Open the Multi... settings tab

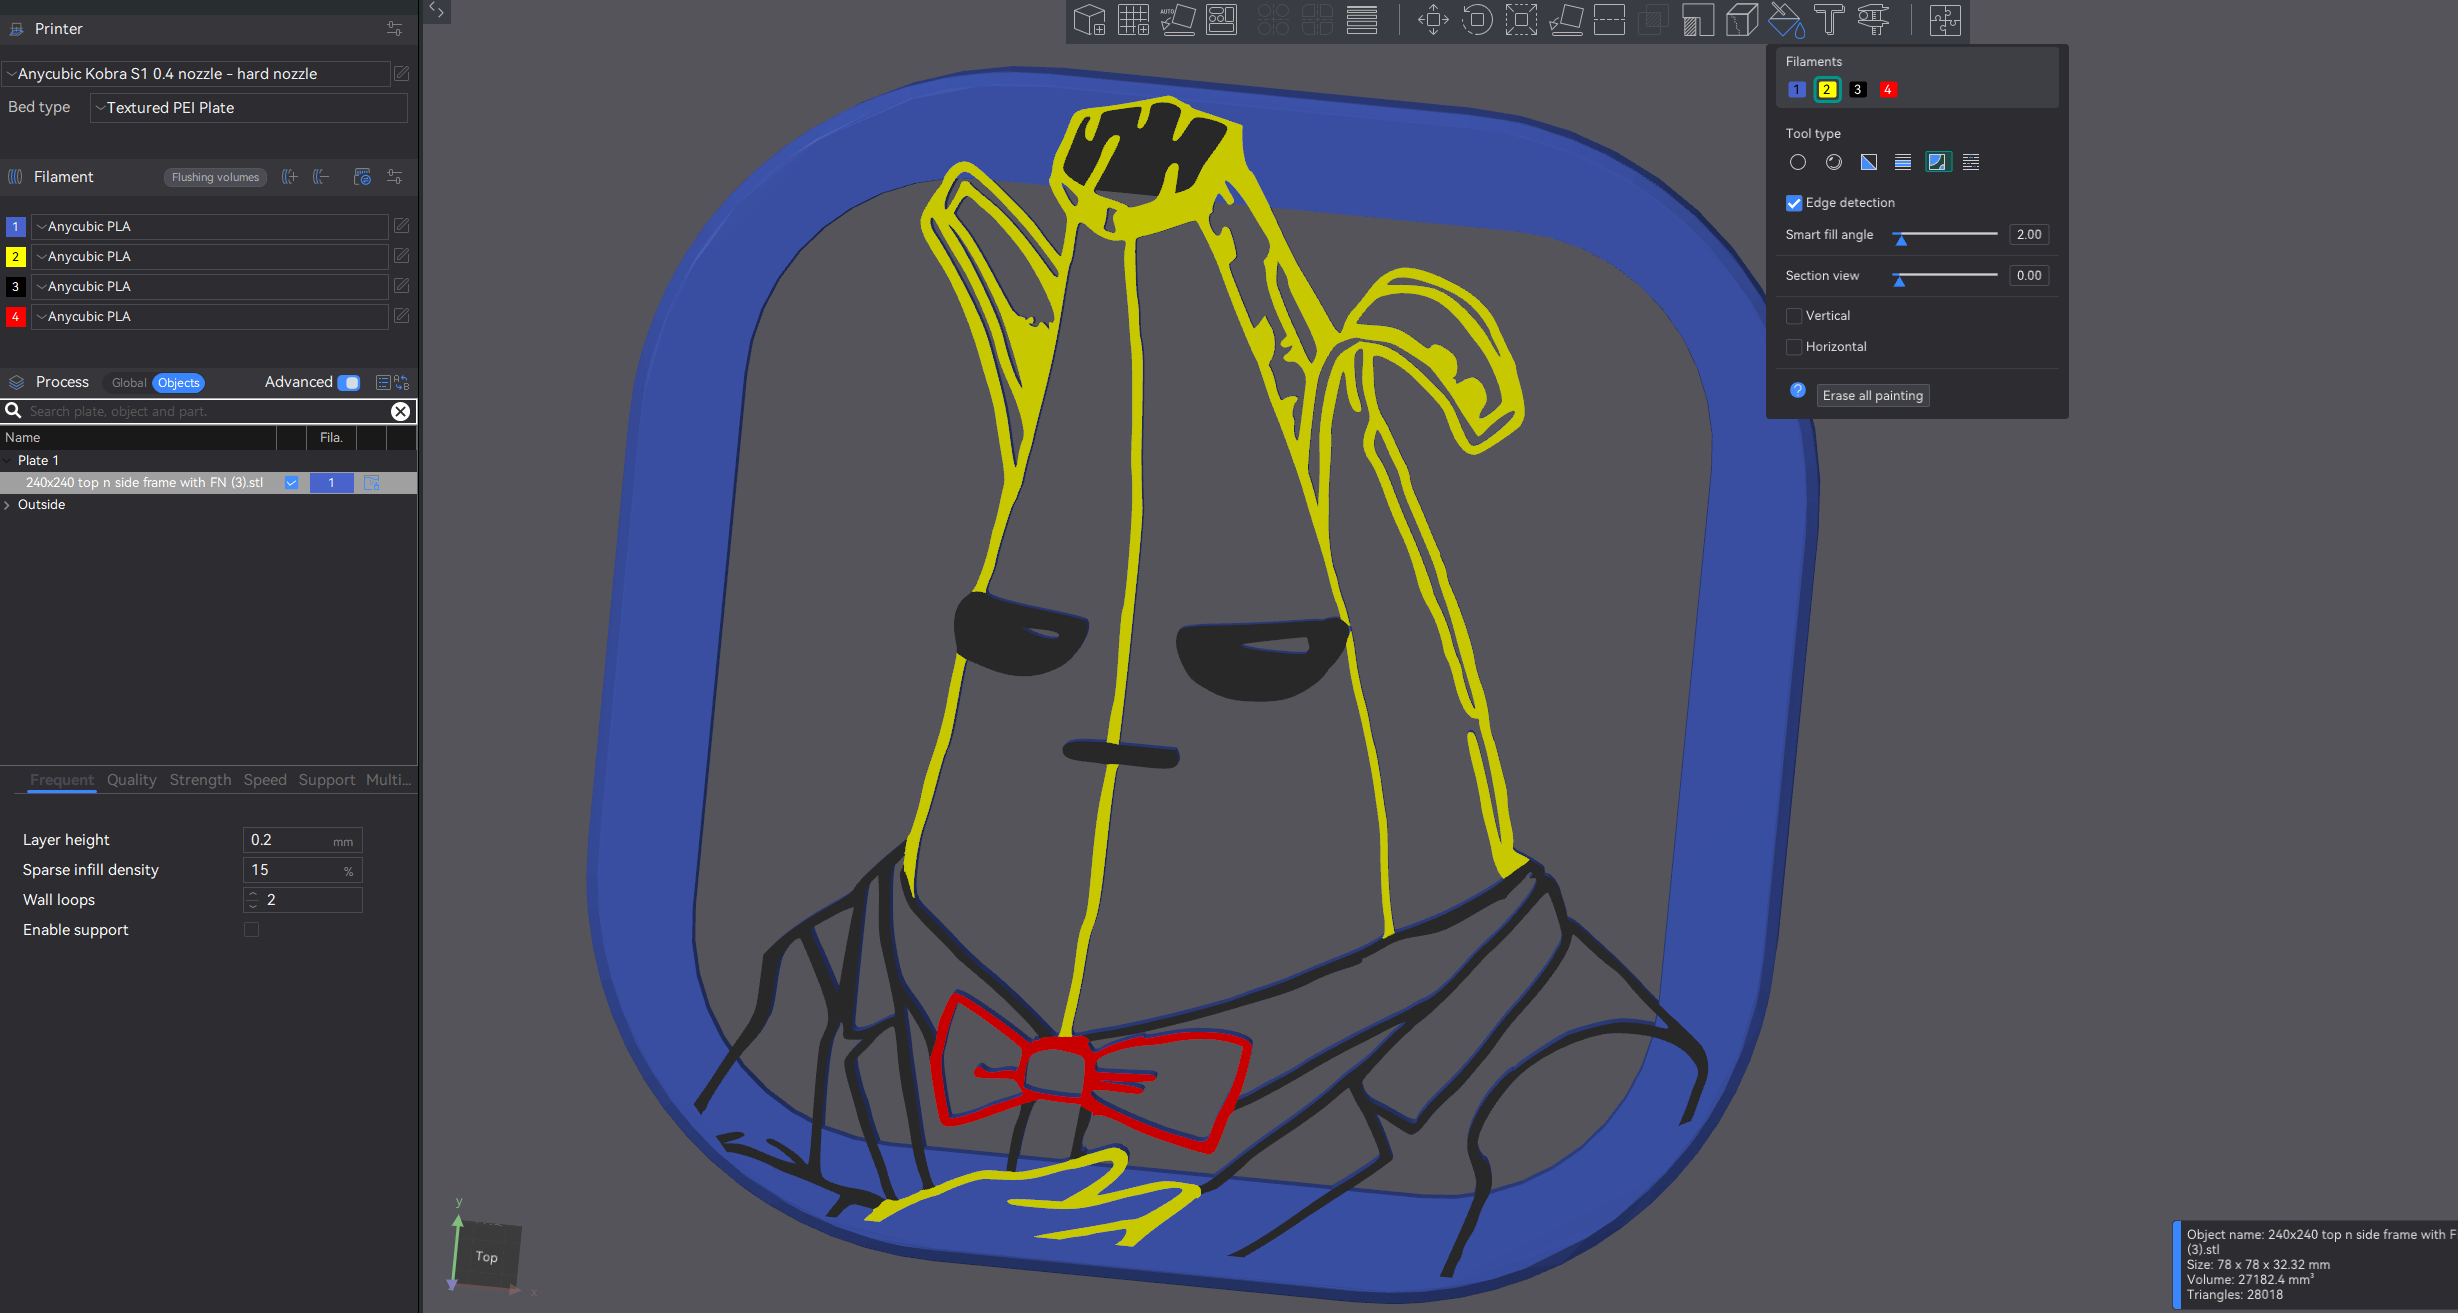pyautogui.click(x=388, y=780)
